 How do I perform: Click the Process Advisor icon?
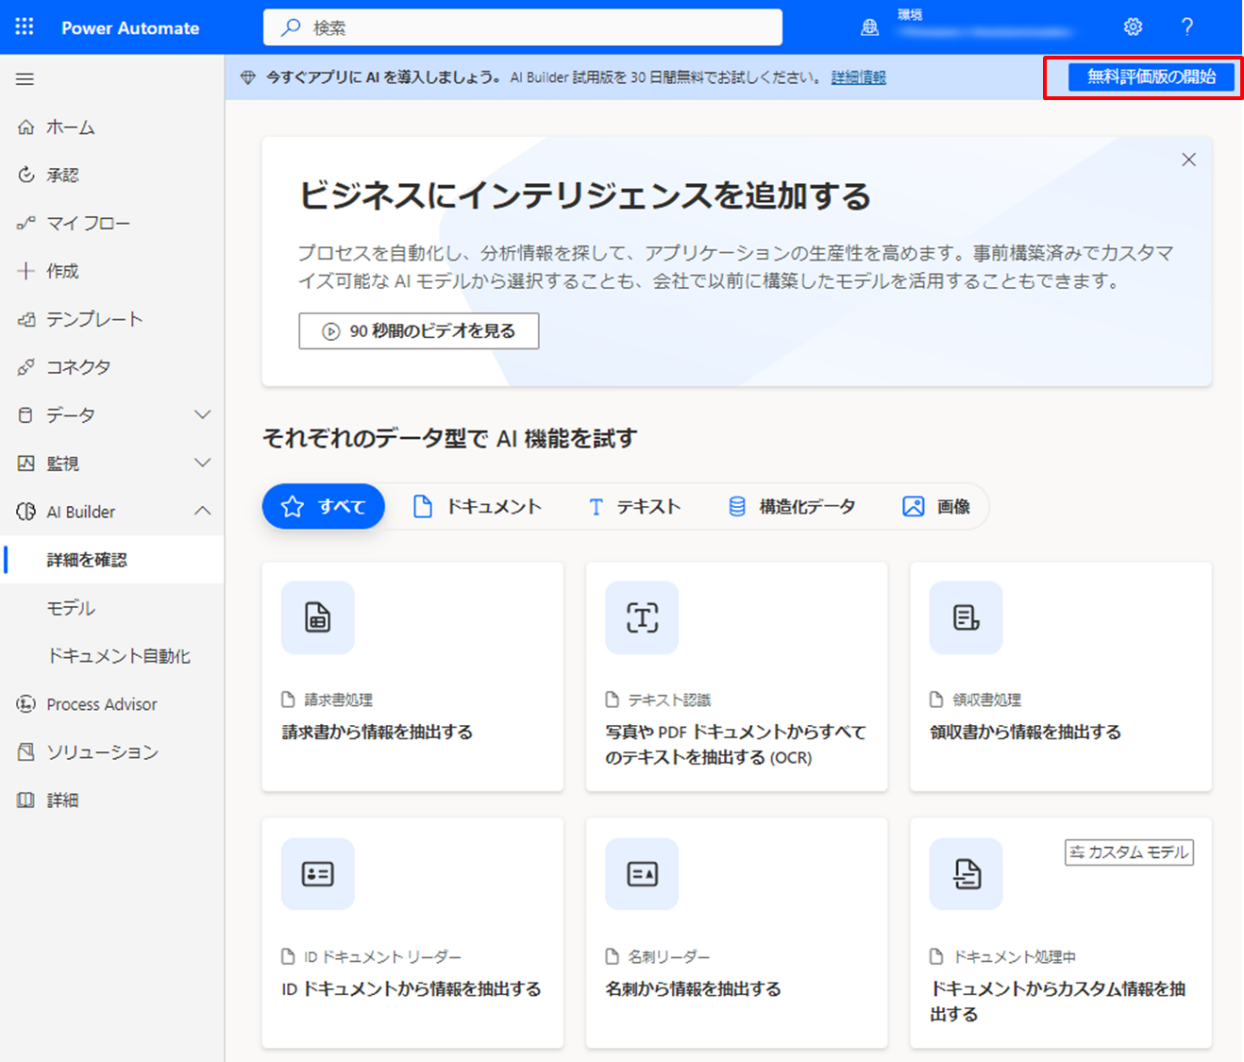(26, 704)
